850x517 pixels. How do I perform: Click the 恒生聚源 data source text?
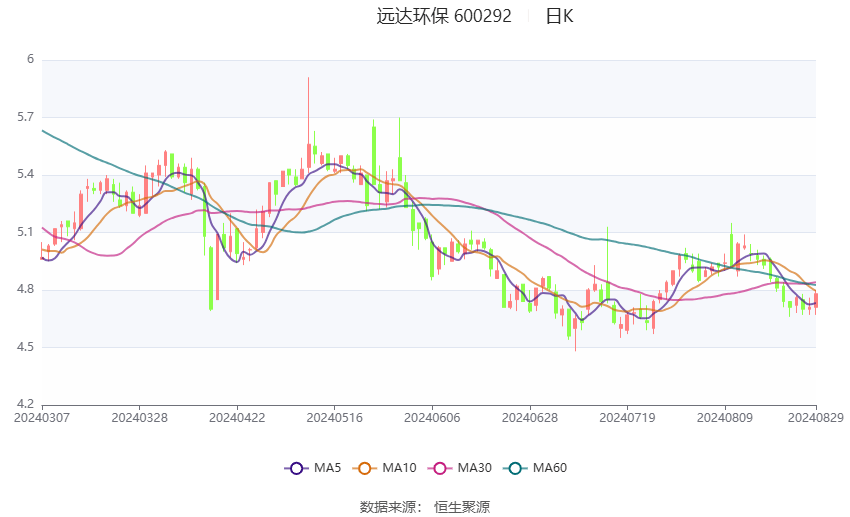[462, 507]
